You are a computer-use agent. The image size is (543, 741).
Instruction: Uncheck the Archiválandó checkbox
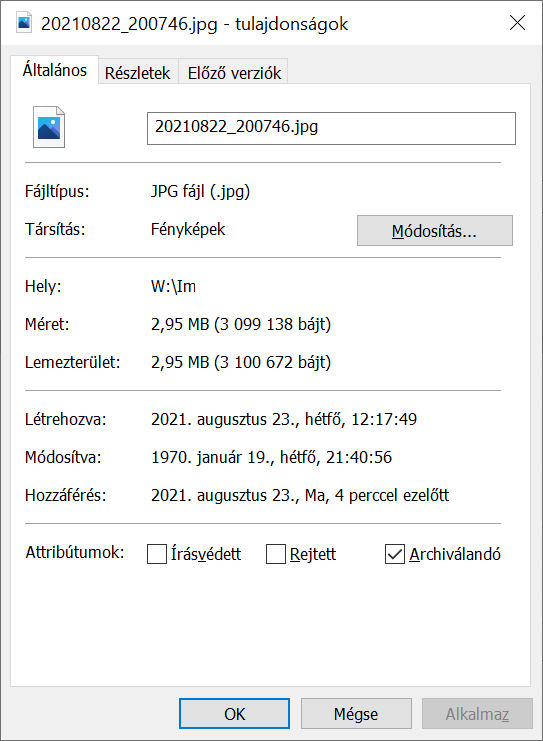pos(395,554)
